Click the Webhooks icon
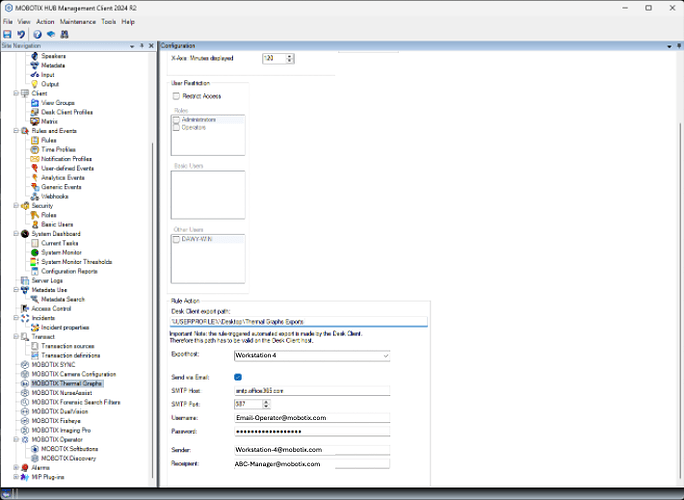 pos(35,196)
